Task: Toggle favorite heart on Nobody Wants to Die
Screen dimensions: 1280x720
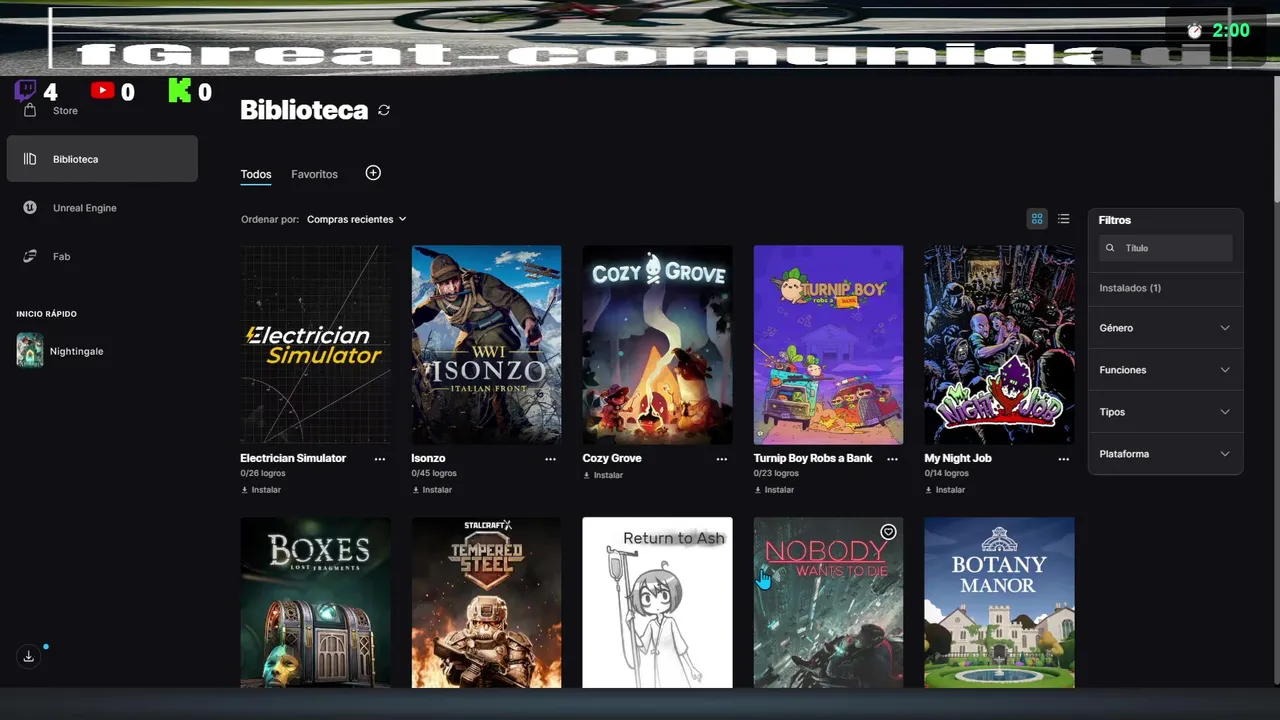Action: 888,532
